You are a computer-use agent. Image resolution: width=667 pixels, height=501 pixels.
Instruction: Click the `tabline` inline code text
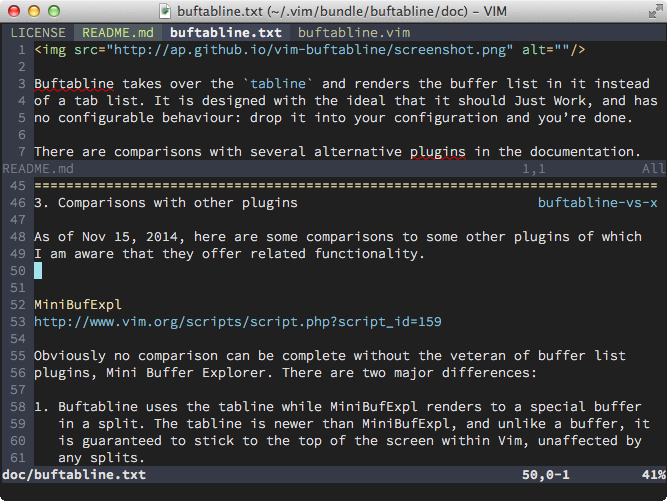(278, 84)
